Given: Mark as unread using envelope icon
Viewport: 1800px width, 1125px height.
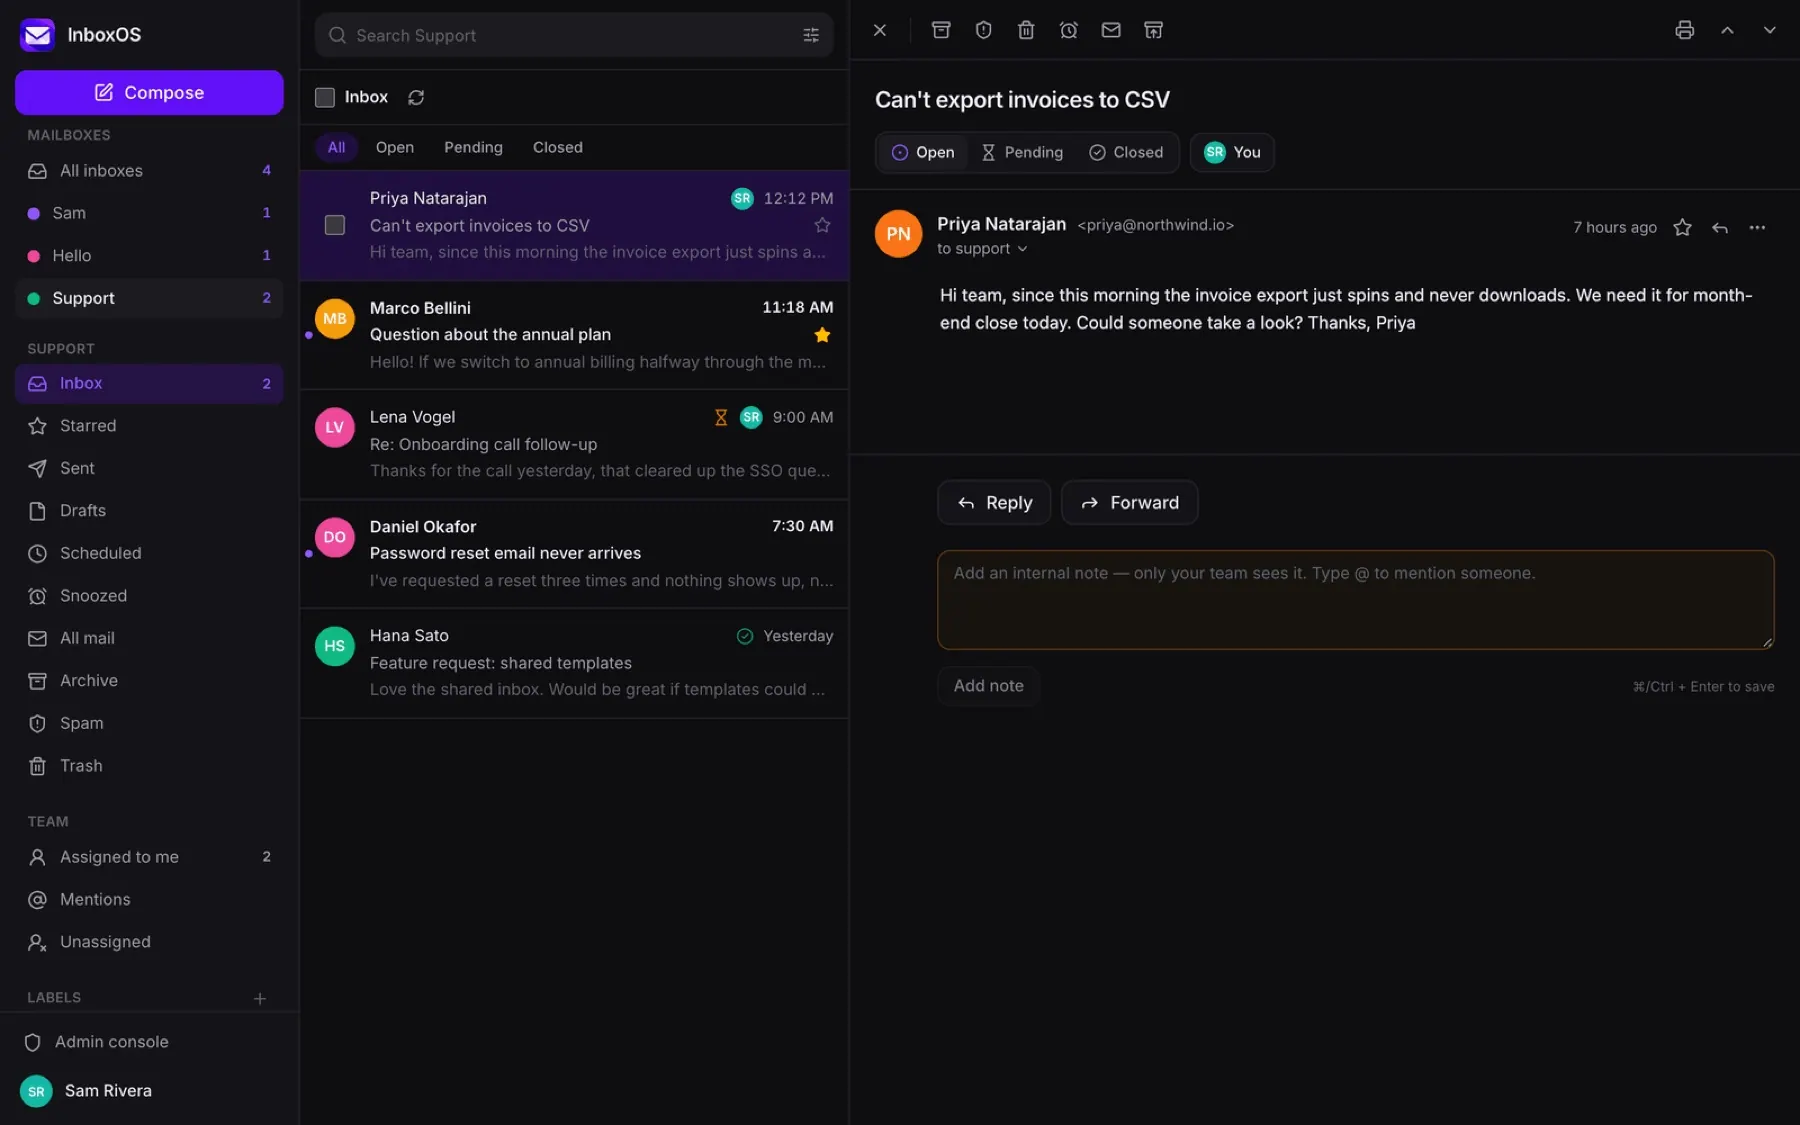Looking at the screenshot, I should click(1111, 30).
